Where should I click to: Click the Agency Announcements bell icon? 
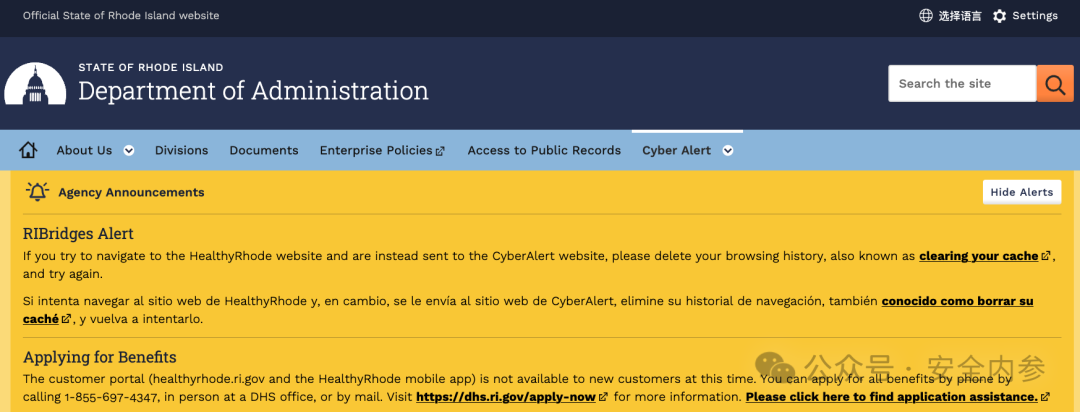click(x=37, y=192)
